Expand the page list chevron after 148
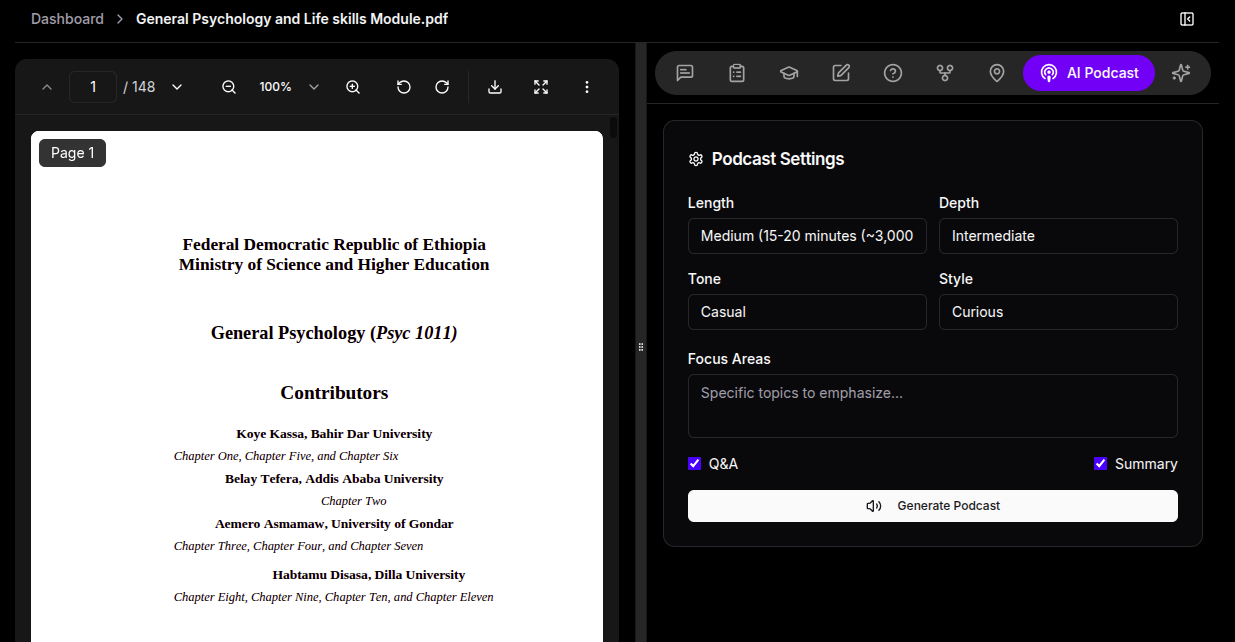 (x=177, y=87)
